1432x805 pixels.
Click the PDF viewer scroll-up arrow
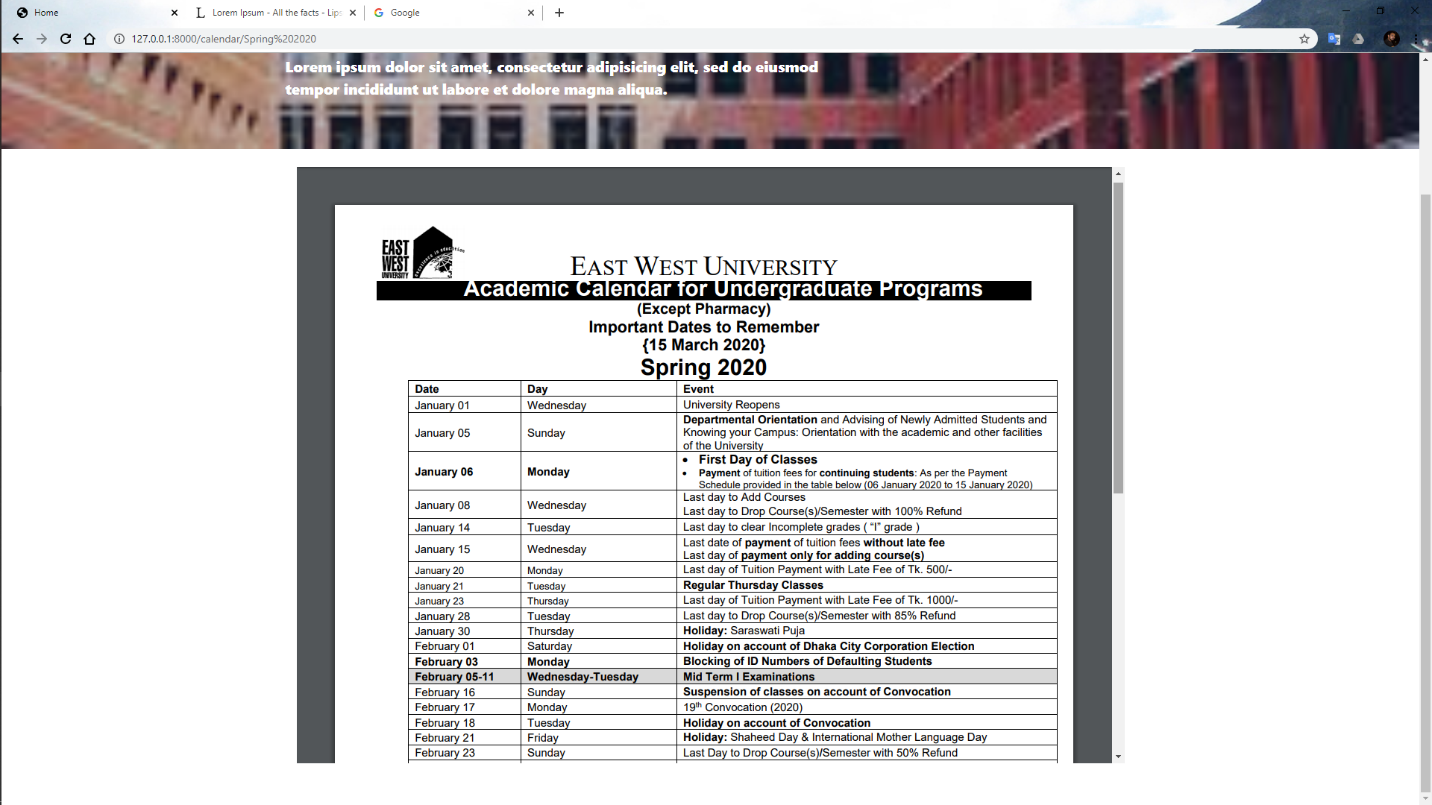[x=1118, y=174]
